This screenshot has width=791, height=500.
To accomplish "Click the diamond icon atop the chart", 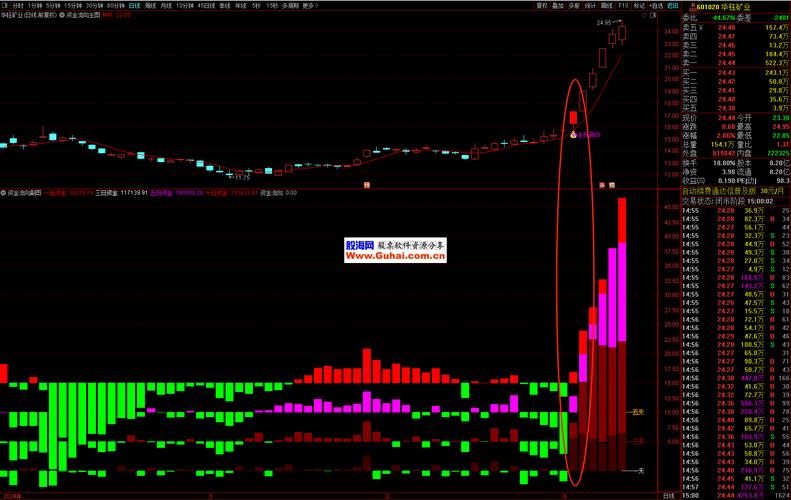I will [645, 15].
